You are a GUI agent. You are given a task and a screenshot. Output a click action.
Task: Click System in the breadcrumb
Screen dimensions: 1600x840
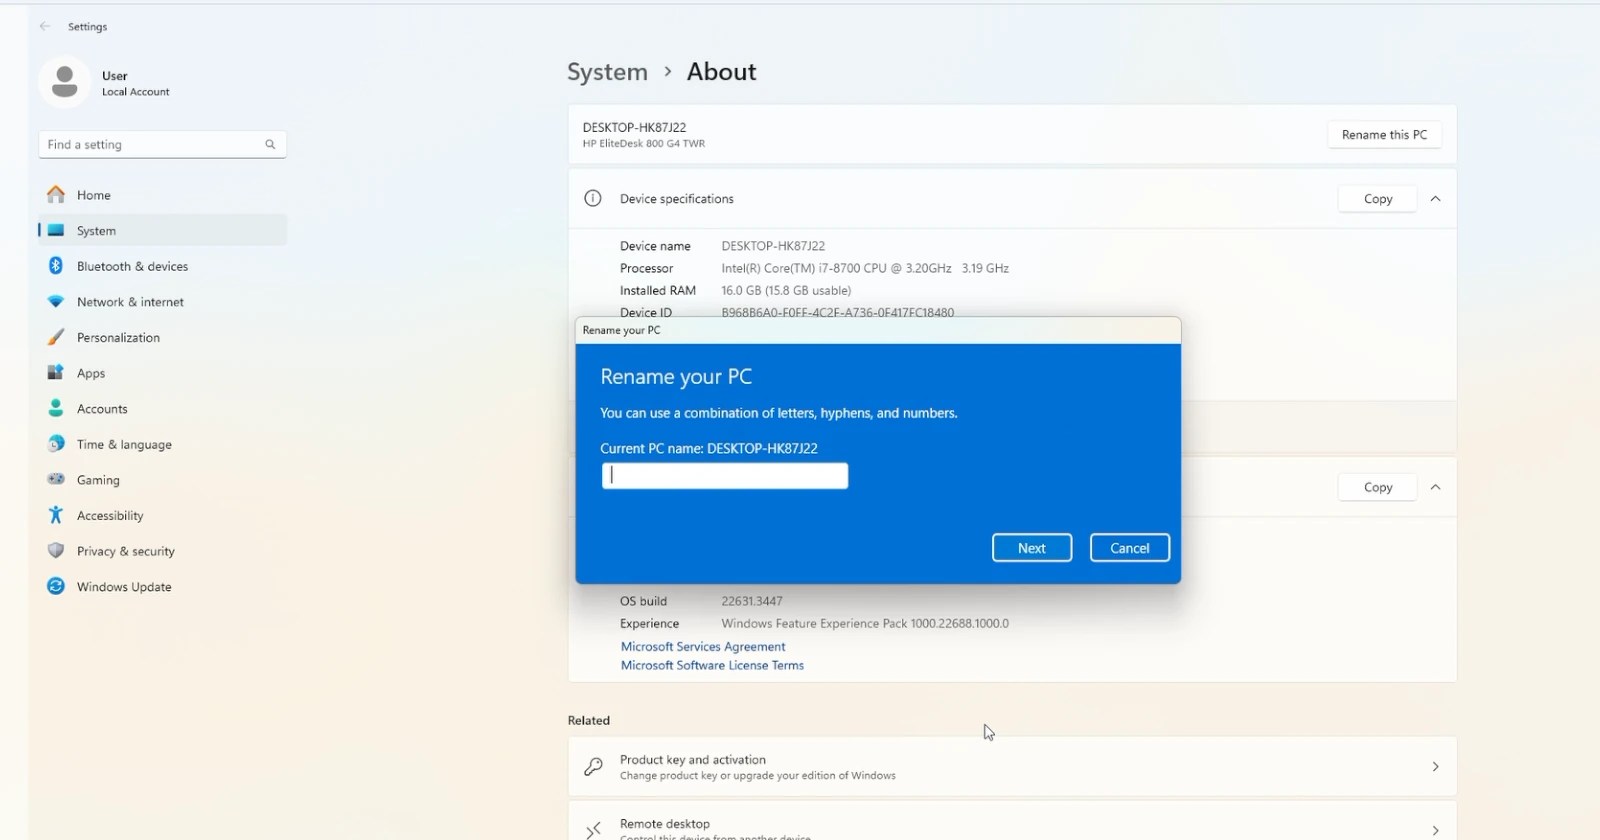(607, 72)
